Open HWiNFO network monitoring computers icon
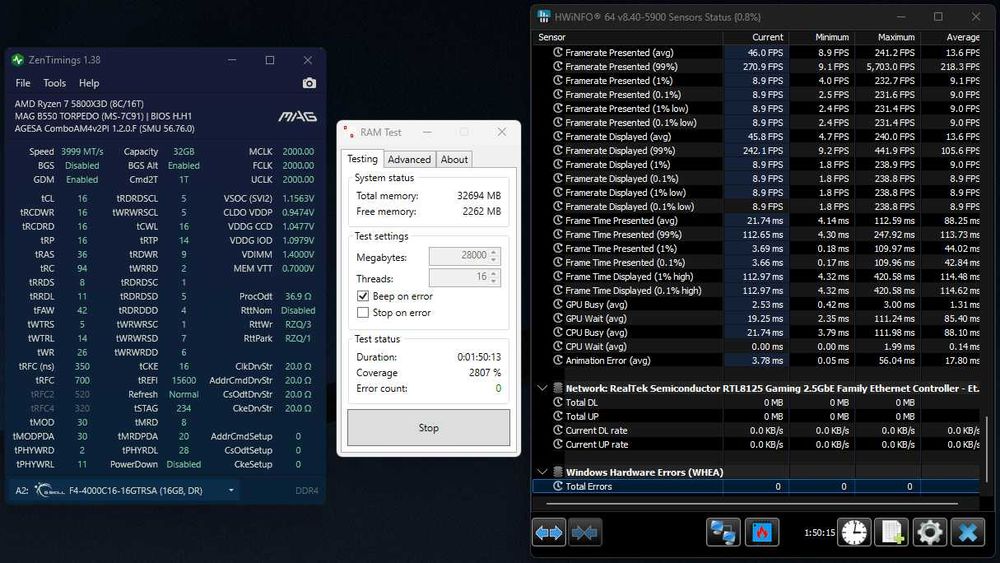 [723, 532]
